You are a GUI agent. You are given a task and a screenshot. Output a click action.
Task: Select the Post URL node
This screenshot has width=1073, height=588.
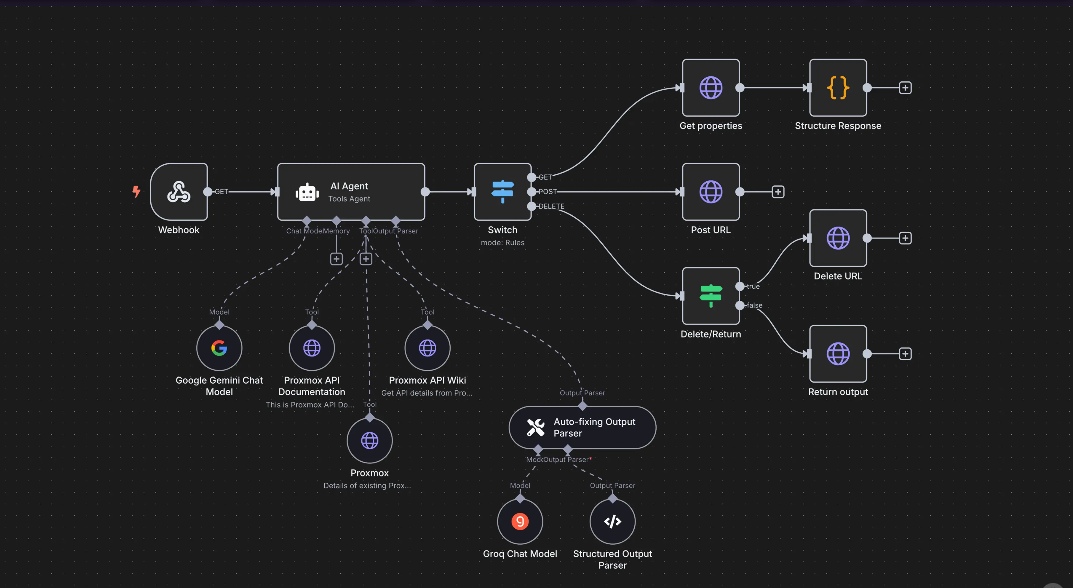(710, 192)
